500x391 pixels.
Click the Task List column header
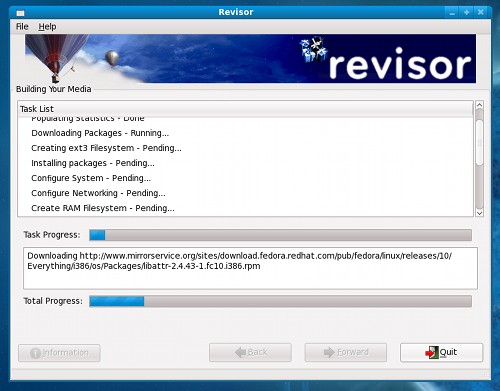(245, 109)
